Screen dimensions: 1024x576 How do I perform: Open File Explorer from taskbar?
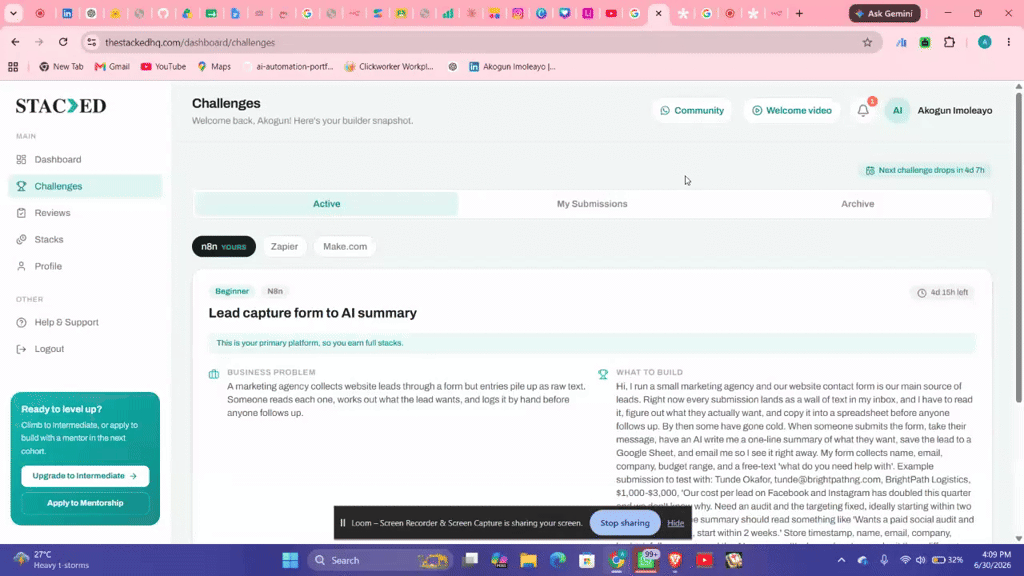pyautogui.click(x=528, y=560)
